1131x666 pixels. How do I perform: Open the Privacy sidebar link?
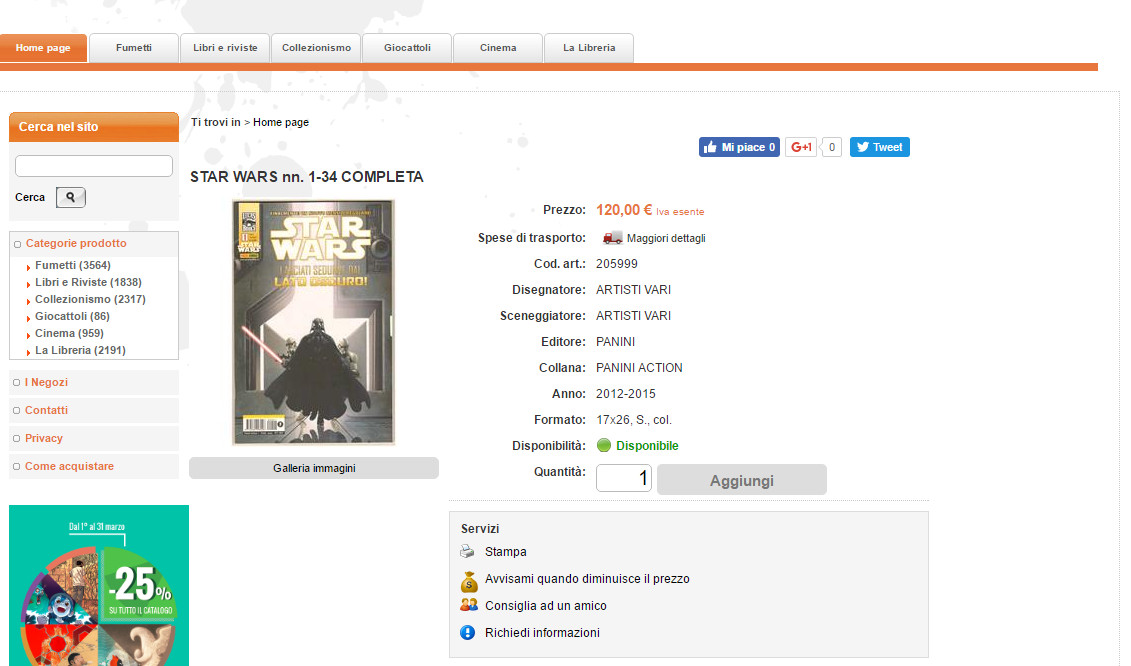tap(43, 438)
